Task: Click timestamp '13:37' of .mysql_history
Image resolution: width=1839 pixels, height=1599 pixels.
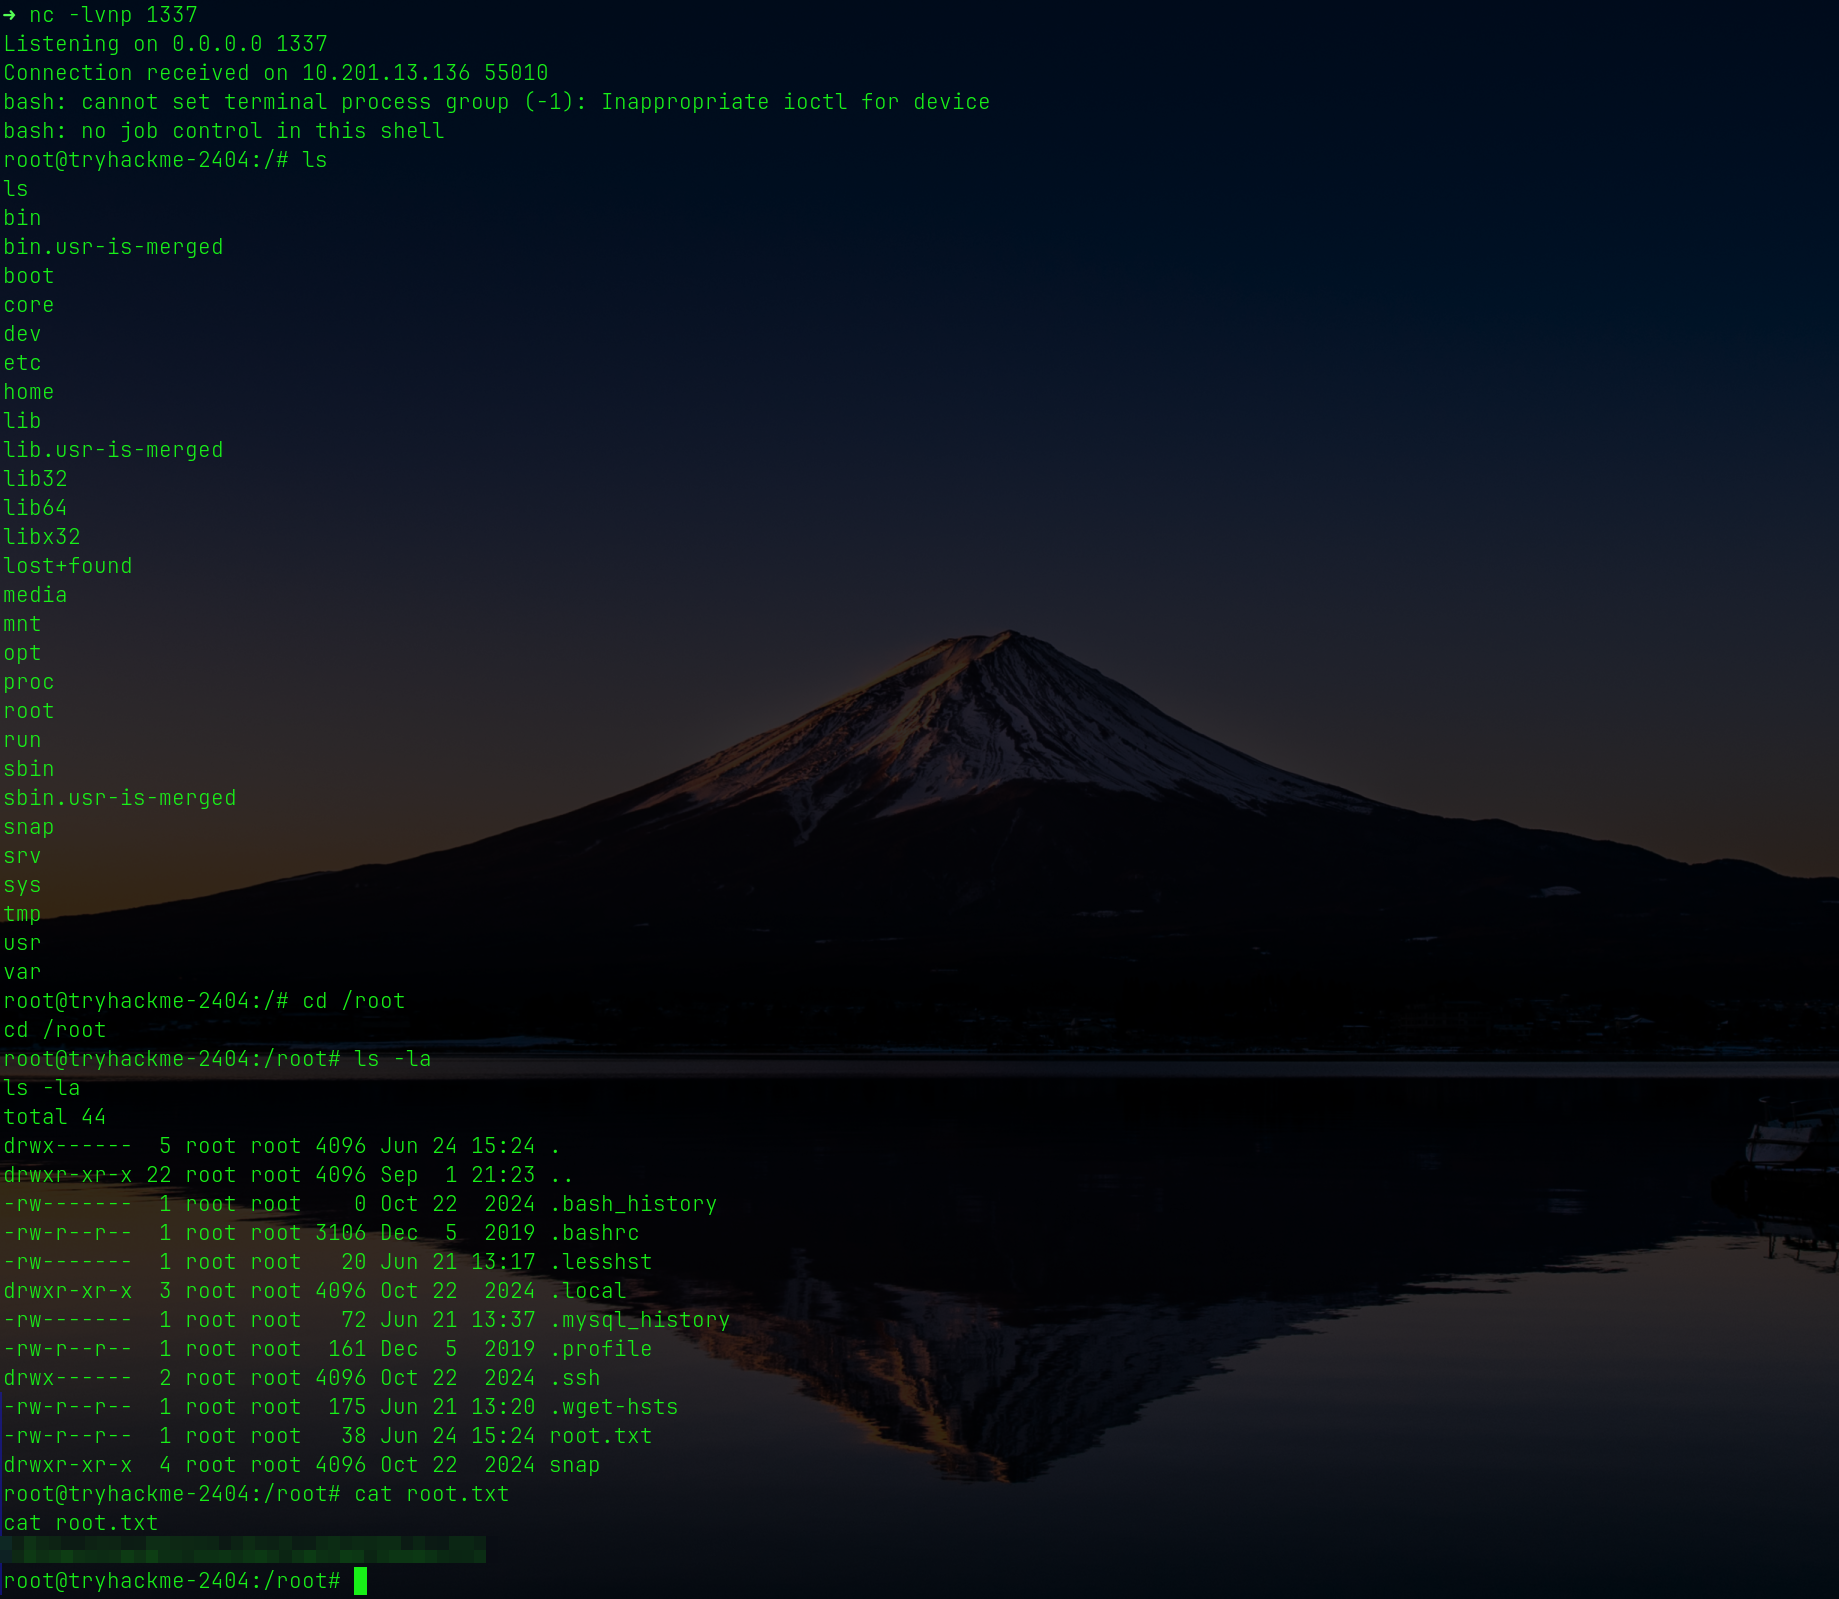Action: (x=503, y=1320)
